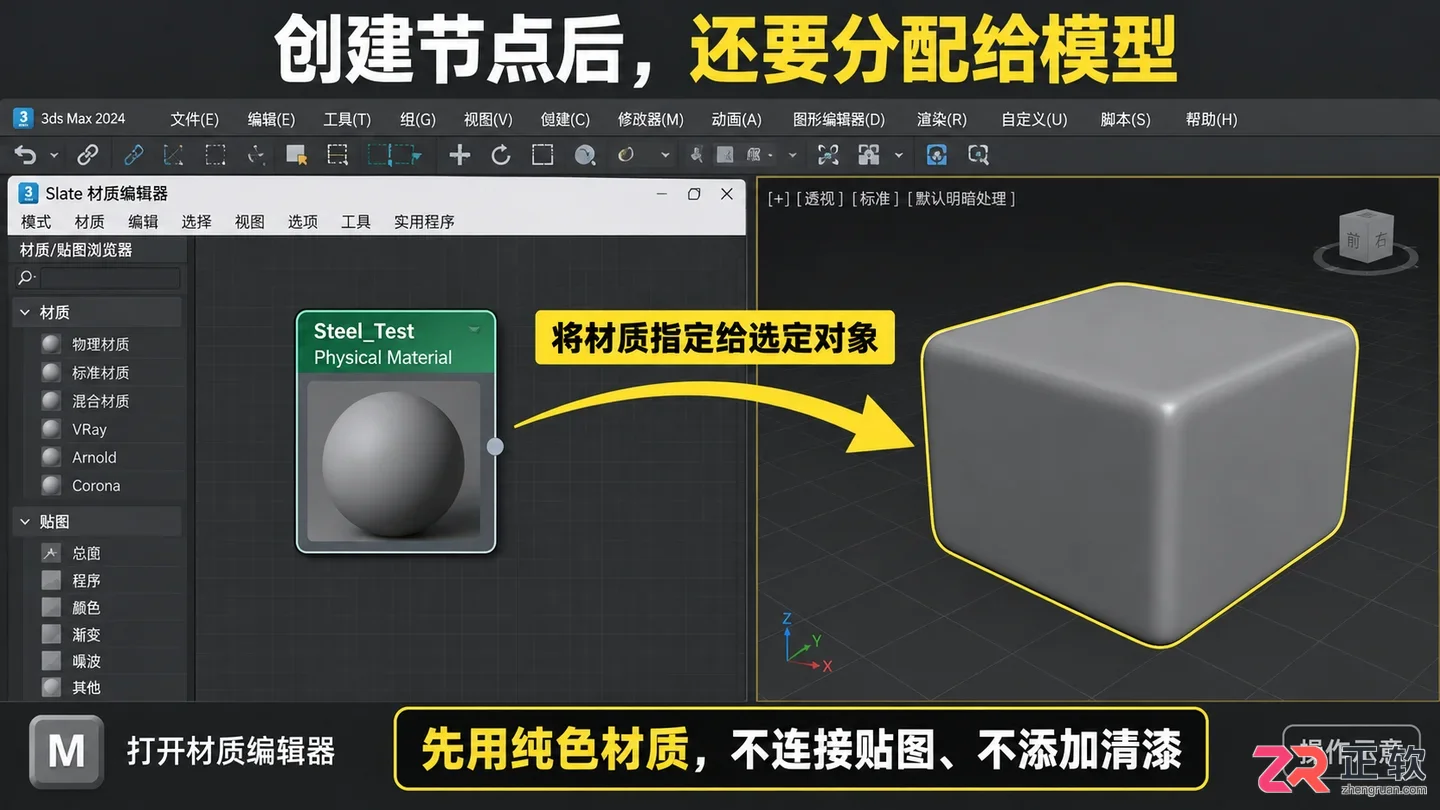1440x810 pixels.
Task: Open dropdown arrow after the align icons
Action: [x=792, y=156]
